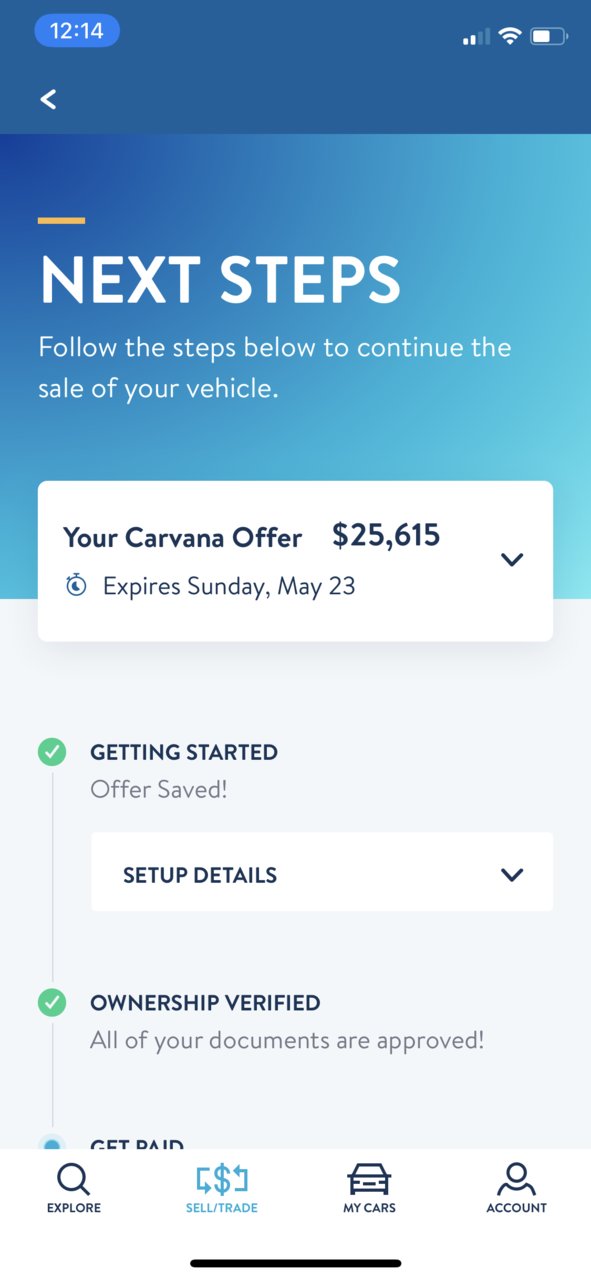Tap the Account tab label
Image resolution: width=591 pixels, height=1280 pixels.
pyautogui.click(x=517, y=1208)
